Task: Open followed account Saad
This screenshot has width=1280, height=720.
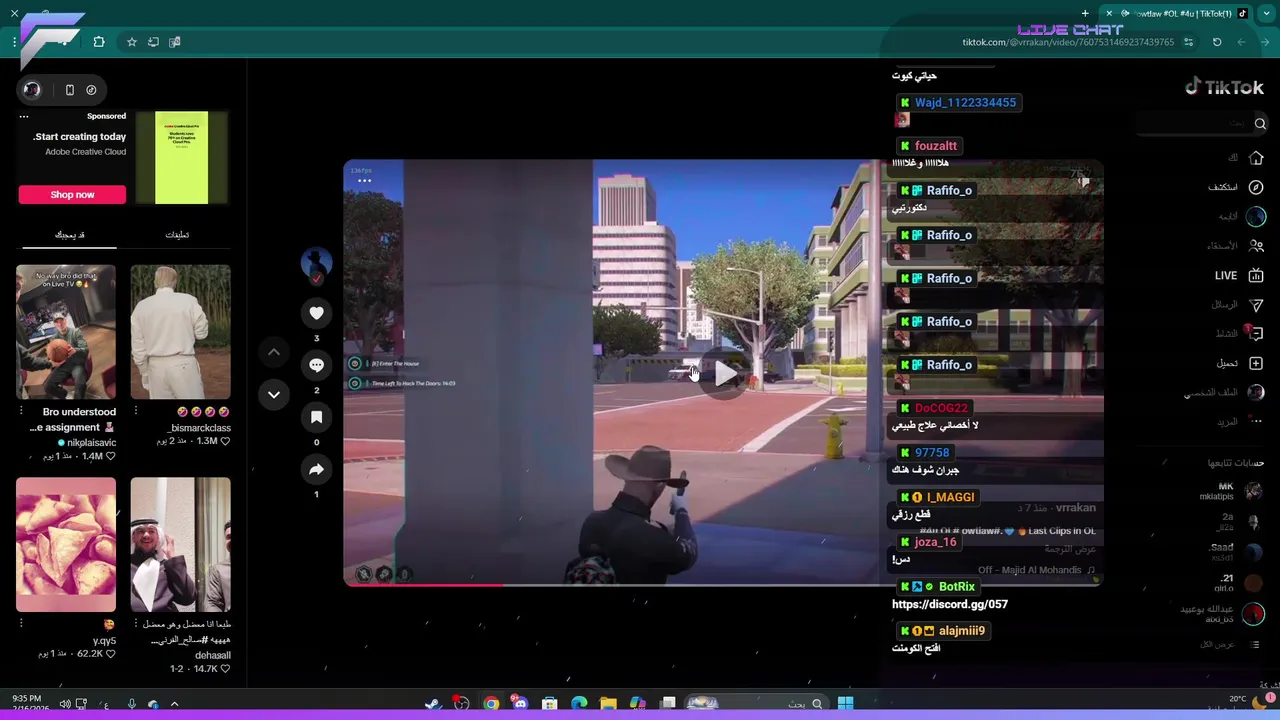Action: click(1237, 552)
